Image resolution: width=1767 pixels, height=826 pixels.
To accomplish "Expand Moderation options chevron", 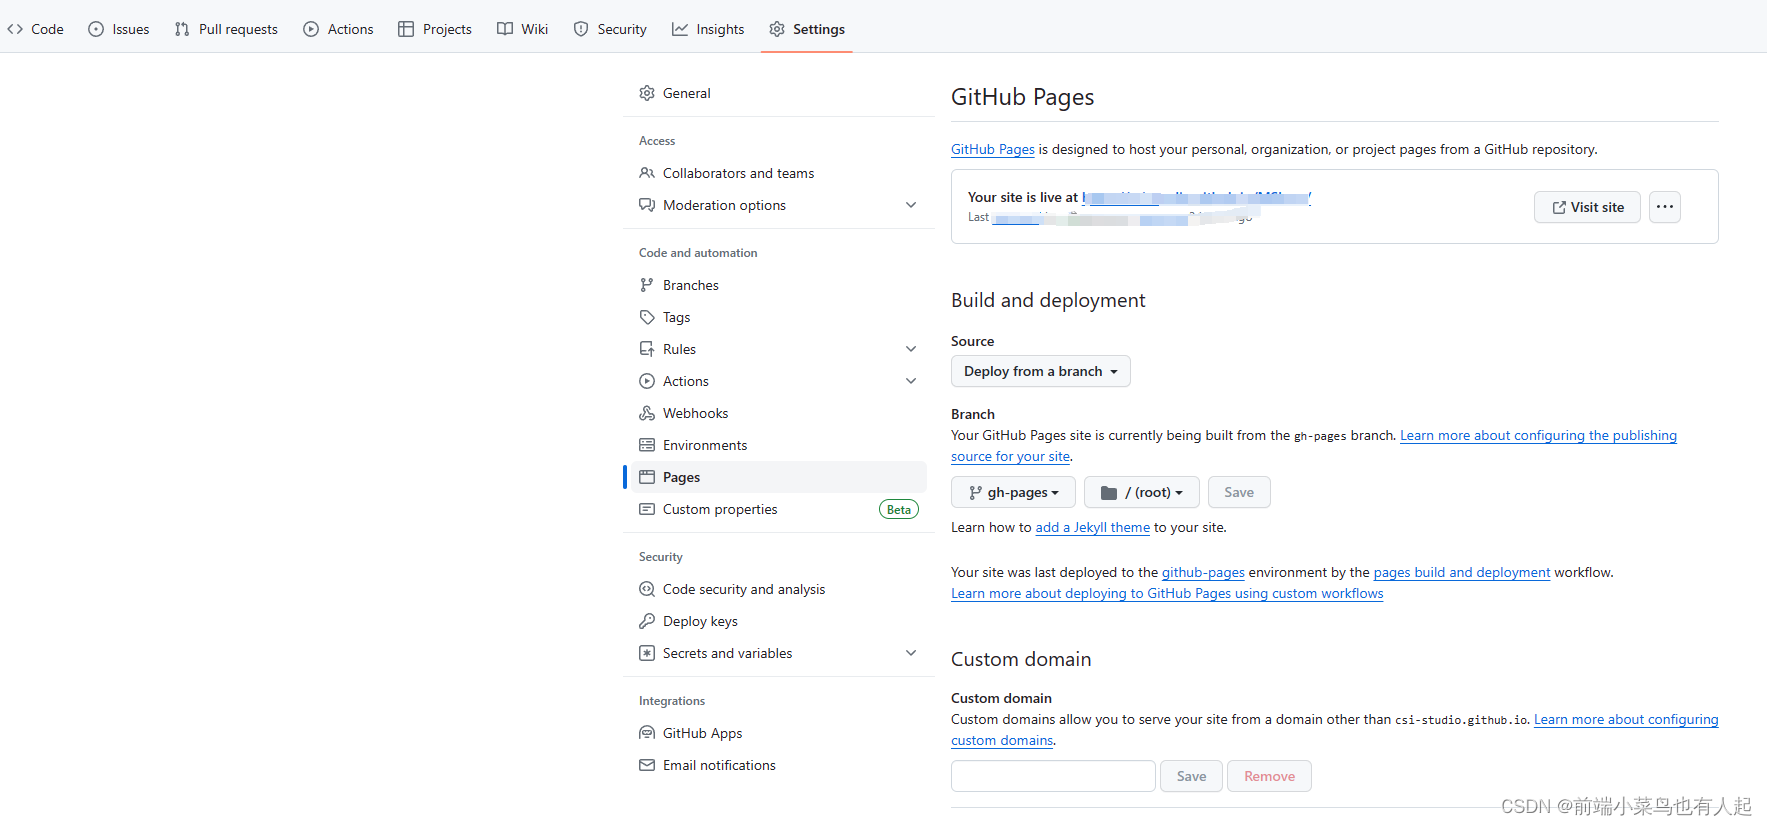I will click(911, 205).
